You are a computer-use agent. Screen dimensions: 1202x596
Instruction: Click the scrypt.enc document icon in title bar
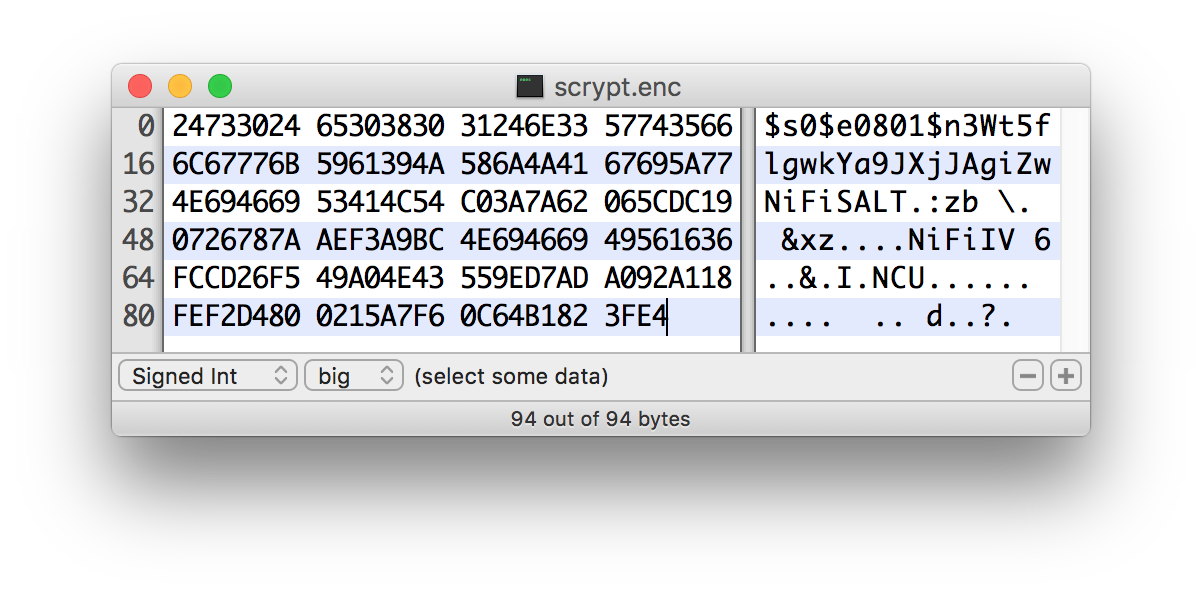[x=529, y=87]
